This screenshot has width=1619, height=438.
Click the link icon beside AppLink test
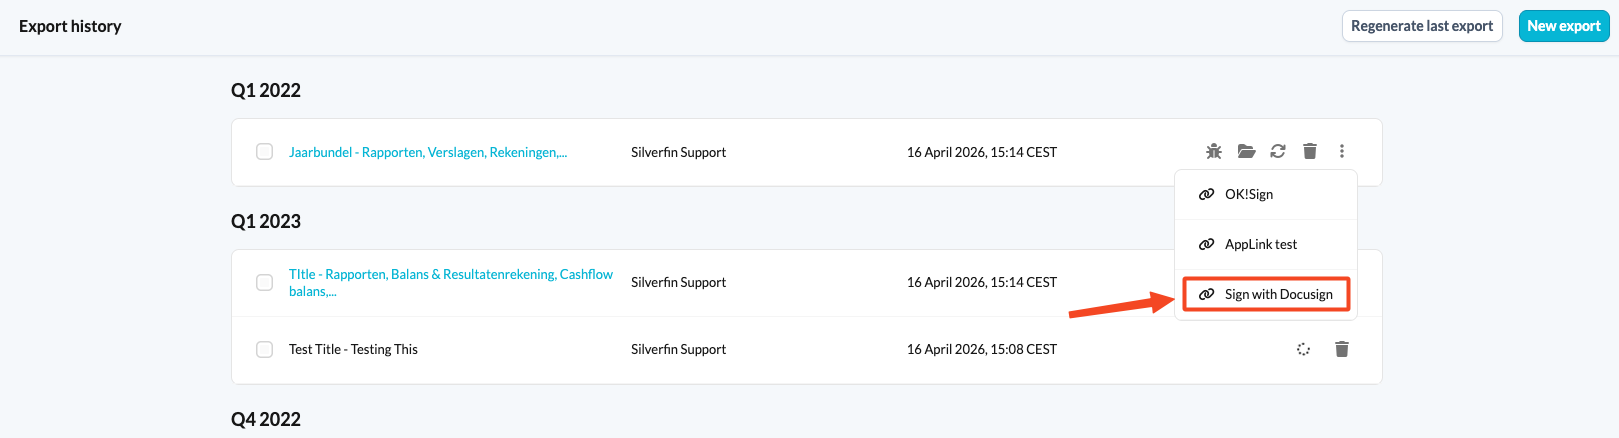click(x=1207, y=244)
